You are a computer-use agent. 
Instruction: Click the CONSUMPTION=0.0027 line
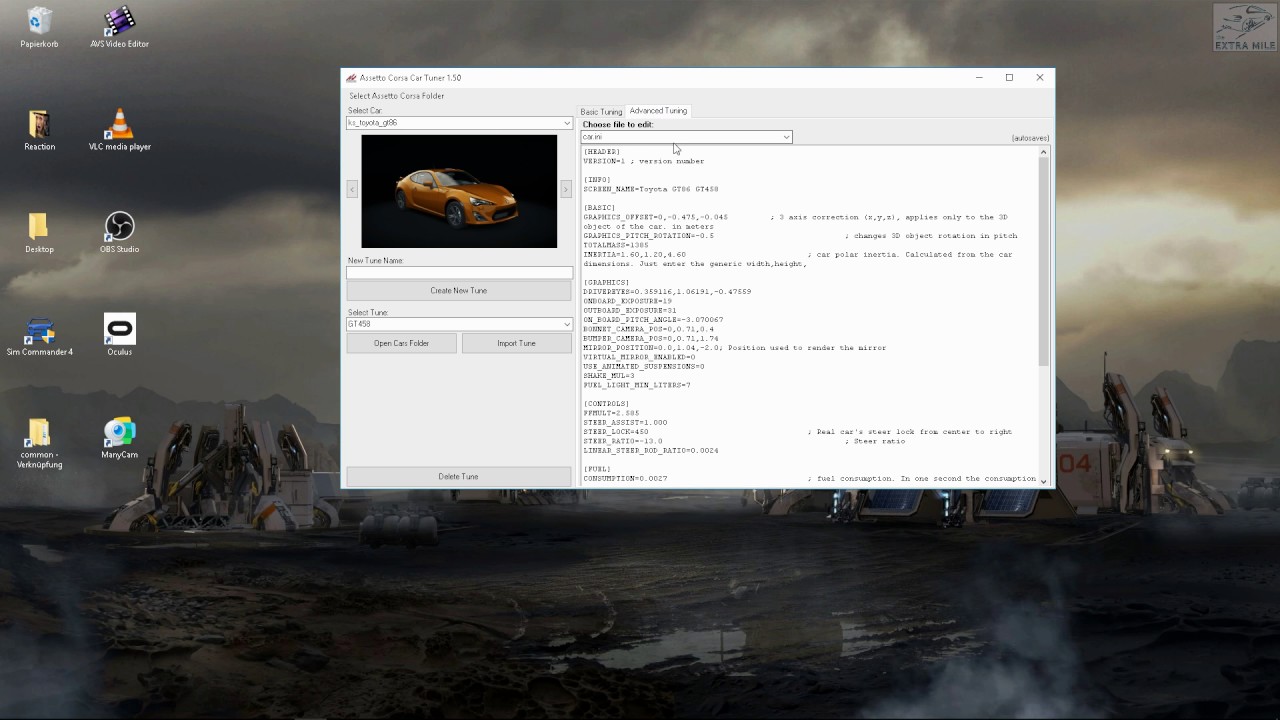[x=625, y=479]
